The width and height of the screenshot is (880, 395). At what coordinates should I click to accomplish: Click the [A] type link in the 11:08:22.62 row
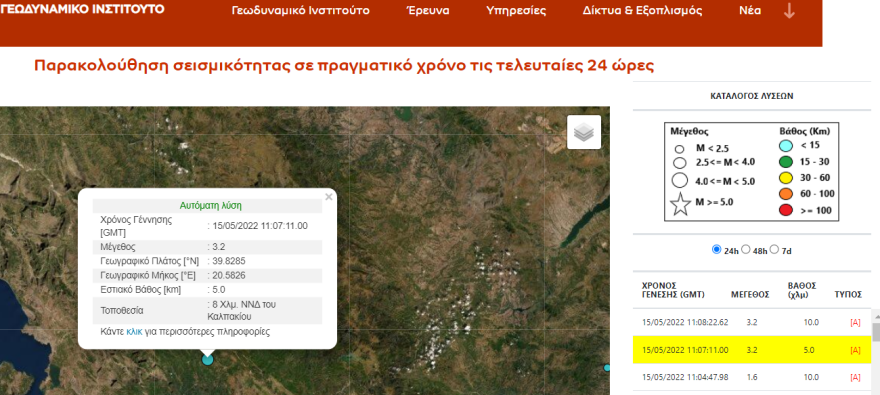coord(855,323)
